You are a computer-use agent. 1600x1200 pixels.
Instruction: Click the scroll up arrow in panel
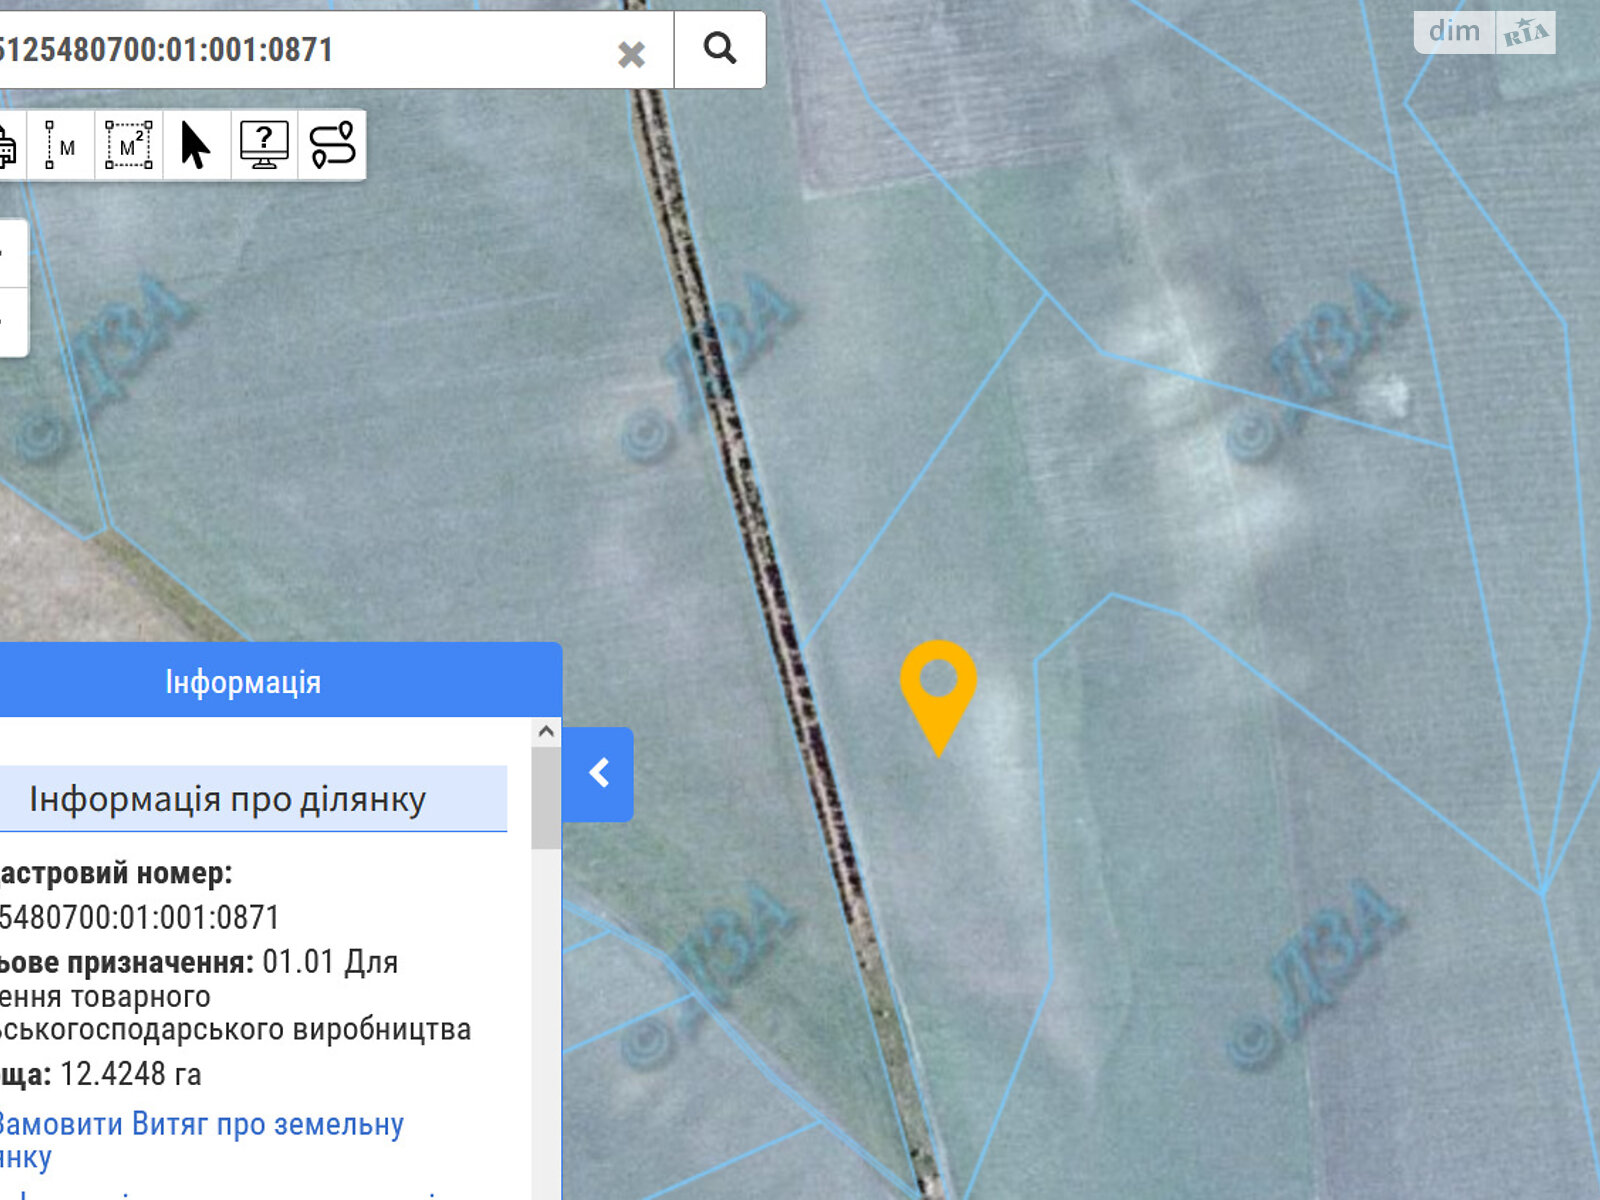[x=546, y=731]
